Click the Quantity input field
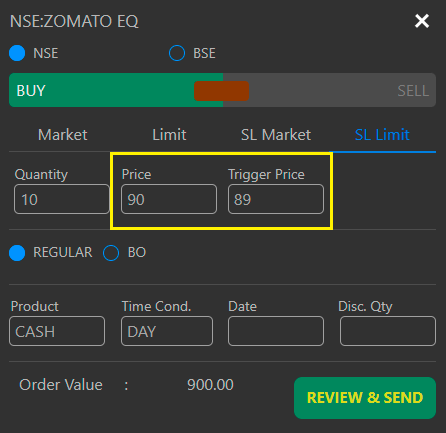The height and width of the screenshot is (433, 446). pos(62,199)
